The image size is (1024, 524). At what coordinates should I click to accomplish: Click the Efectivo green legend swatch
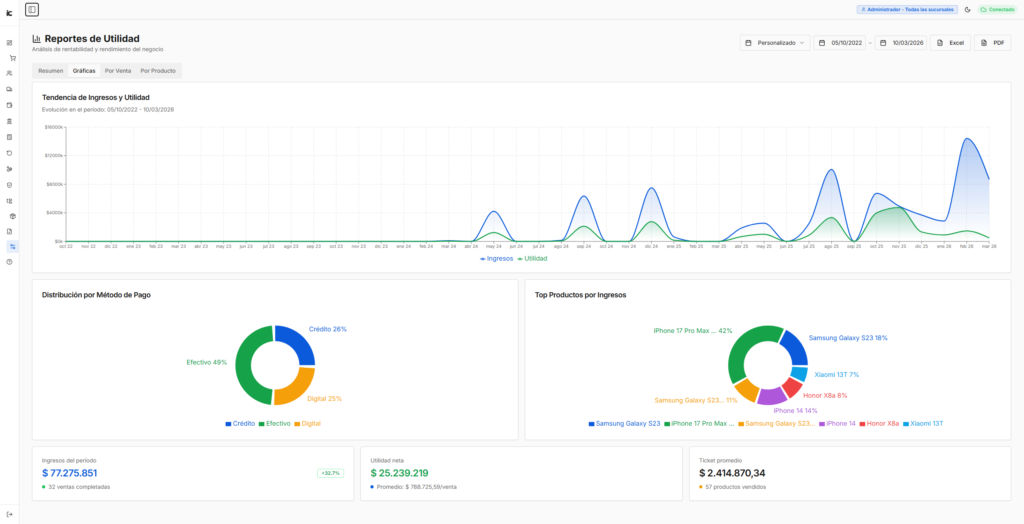(263, 424)
